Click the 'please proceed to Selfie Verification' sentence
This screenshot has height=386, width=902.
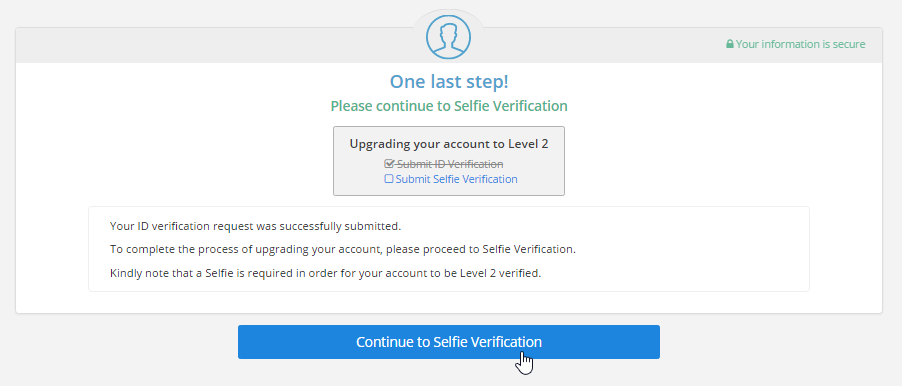click(343, 250)
